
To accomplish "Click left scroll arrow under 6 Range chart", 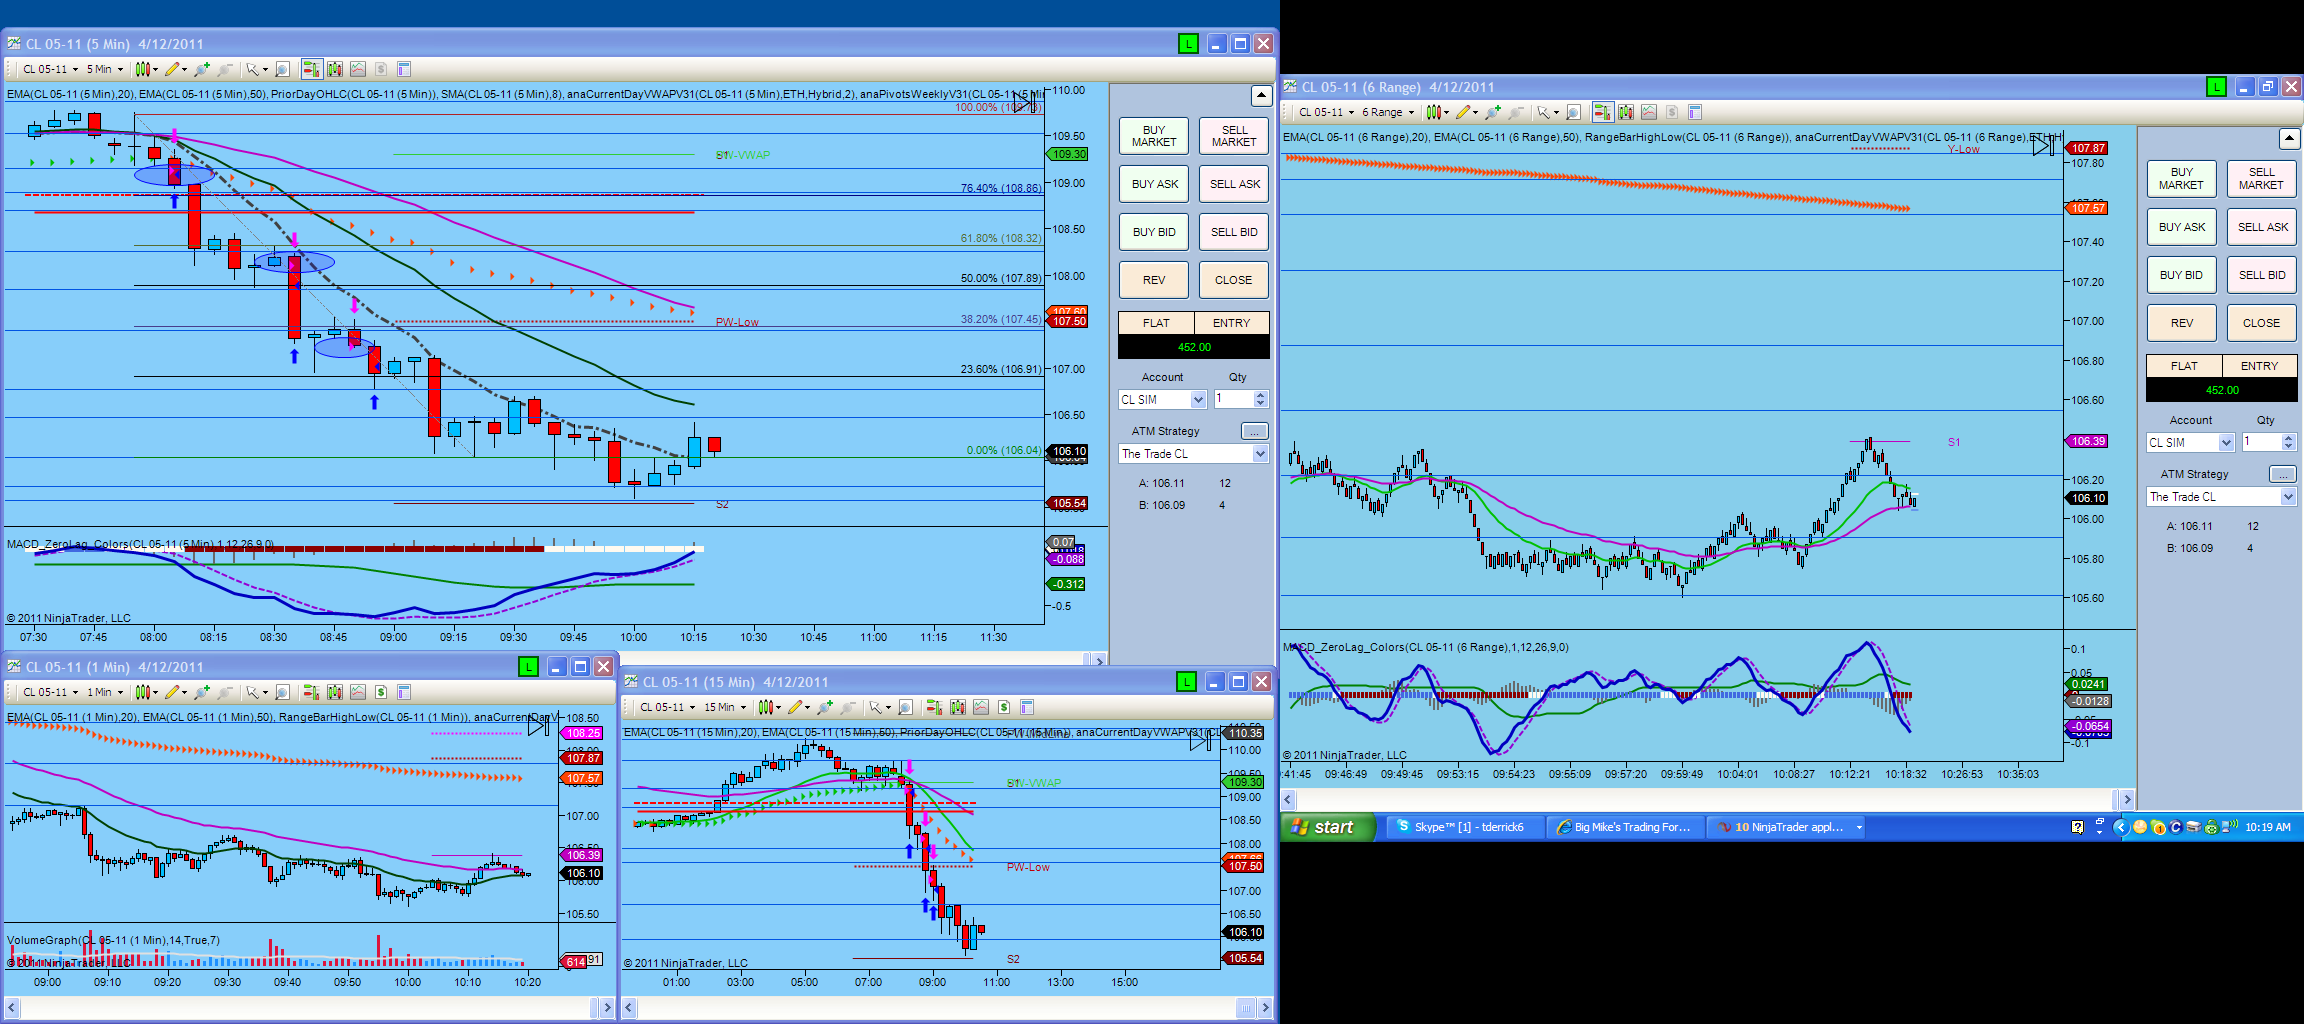I will click(1289, 799).
